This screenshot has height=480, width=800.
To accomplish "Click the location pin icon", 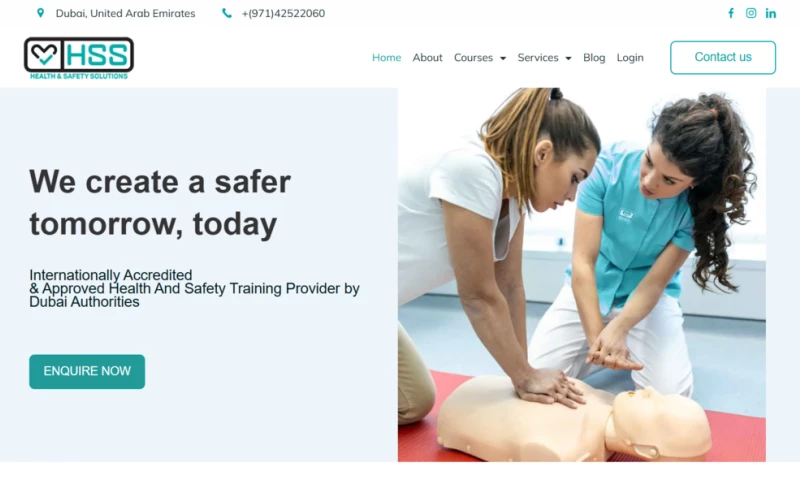I will [40, 13].
